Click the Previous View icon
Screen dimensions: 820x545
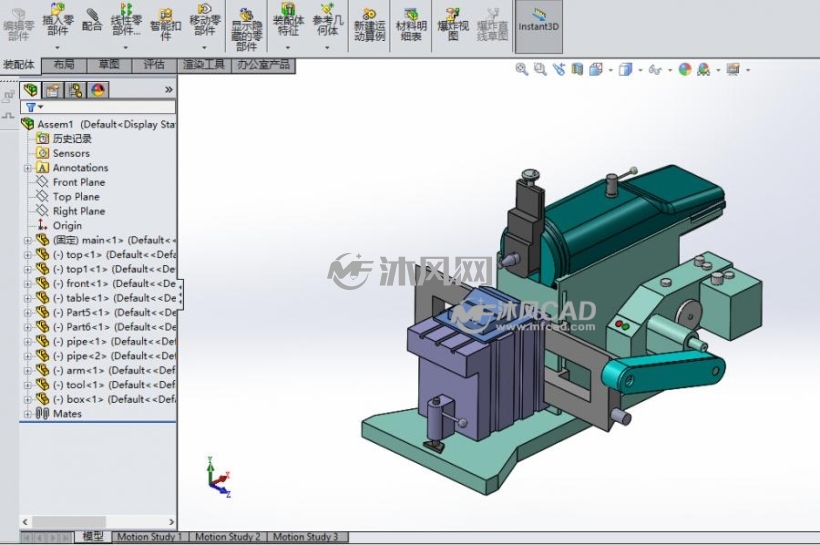pyautogui.click(x=559, y=69)
